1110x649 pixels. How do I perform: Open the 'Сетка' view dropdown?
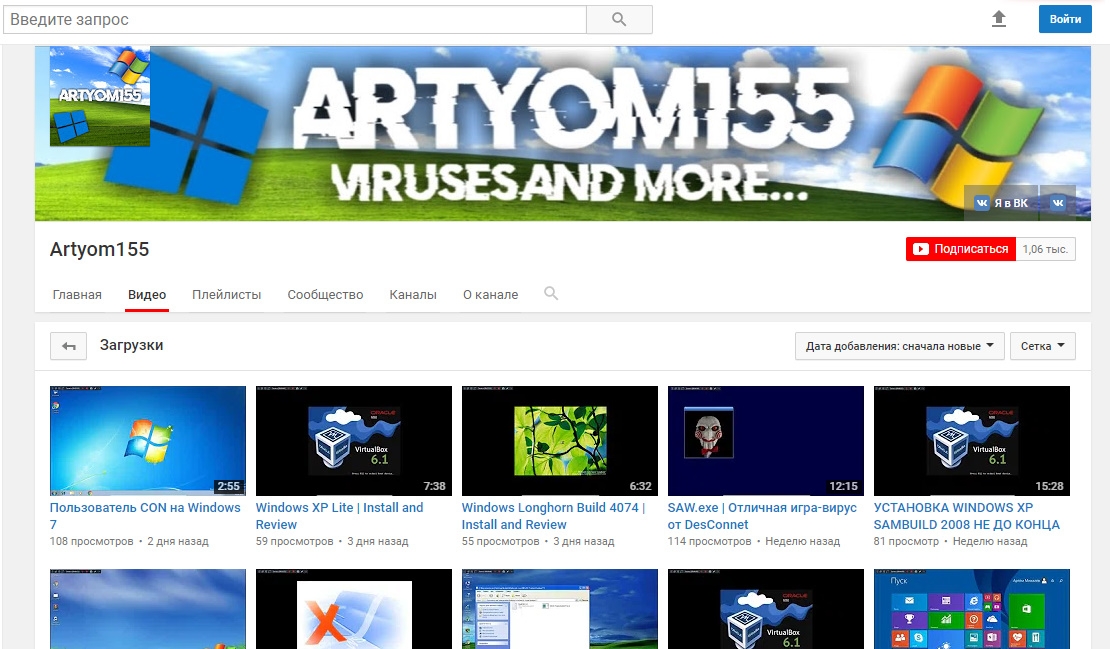click(x=1042, y=346)
